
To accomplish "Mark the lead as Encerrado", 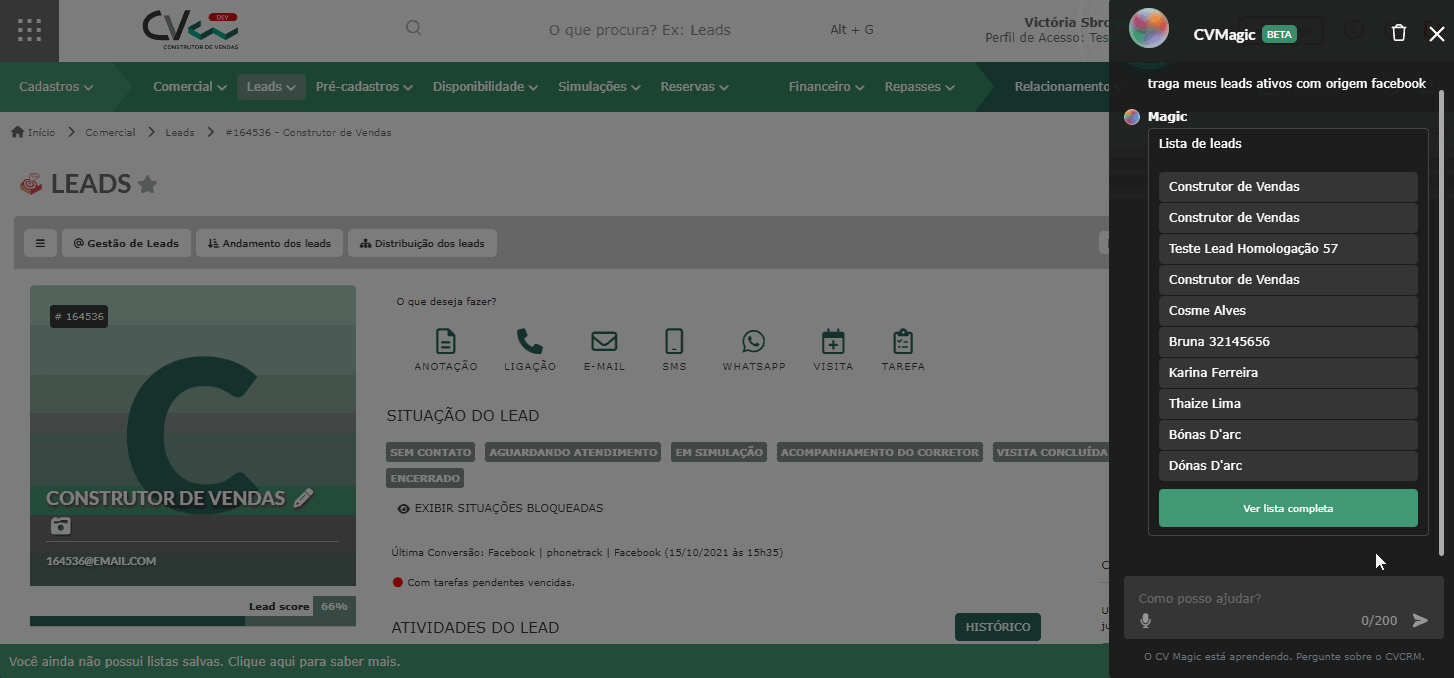I will coord(425,478).
